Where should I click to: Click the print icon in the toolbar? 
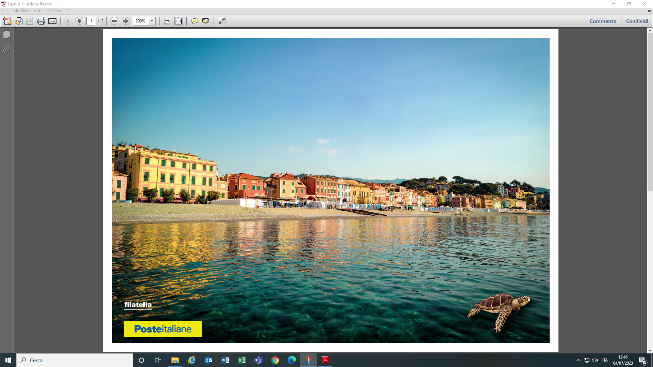point(41,21)
